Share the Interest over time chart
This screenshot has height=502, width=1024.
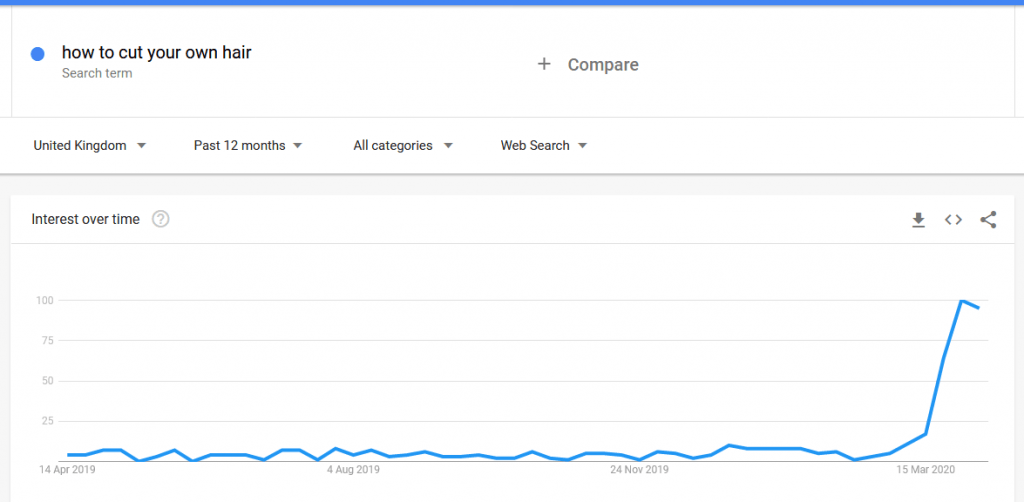pyautogui.click(x=988, y=220)
